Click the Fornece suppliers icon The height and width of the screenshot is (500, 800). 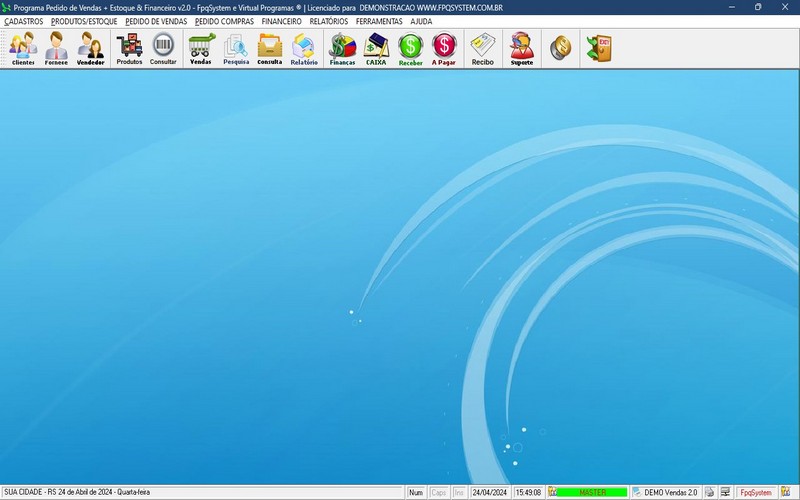[x=57, y=47]
